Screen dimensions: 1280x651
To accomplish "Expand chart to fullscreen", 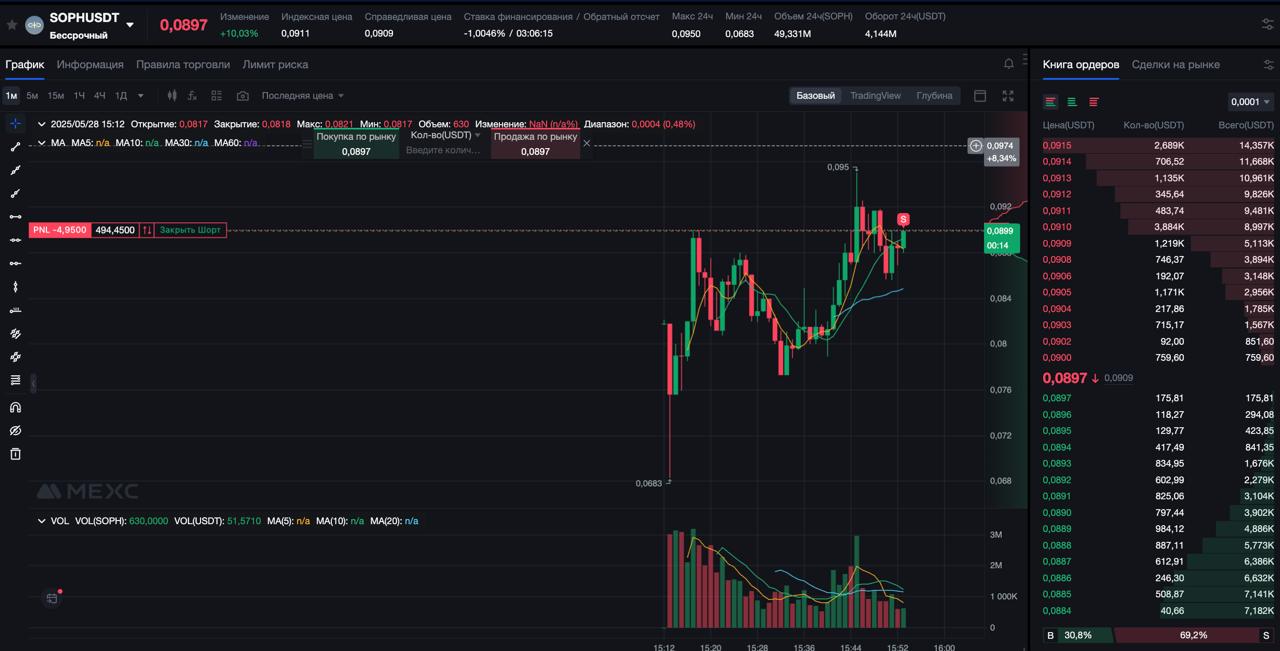I will pos(1008,96).
